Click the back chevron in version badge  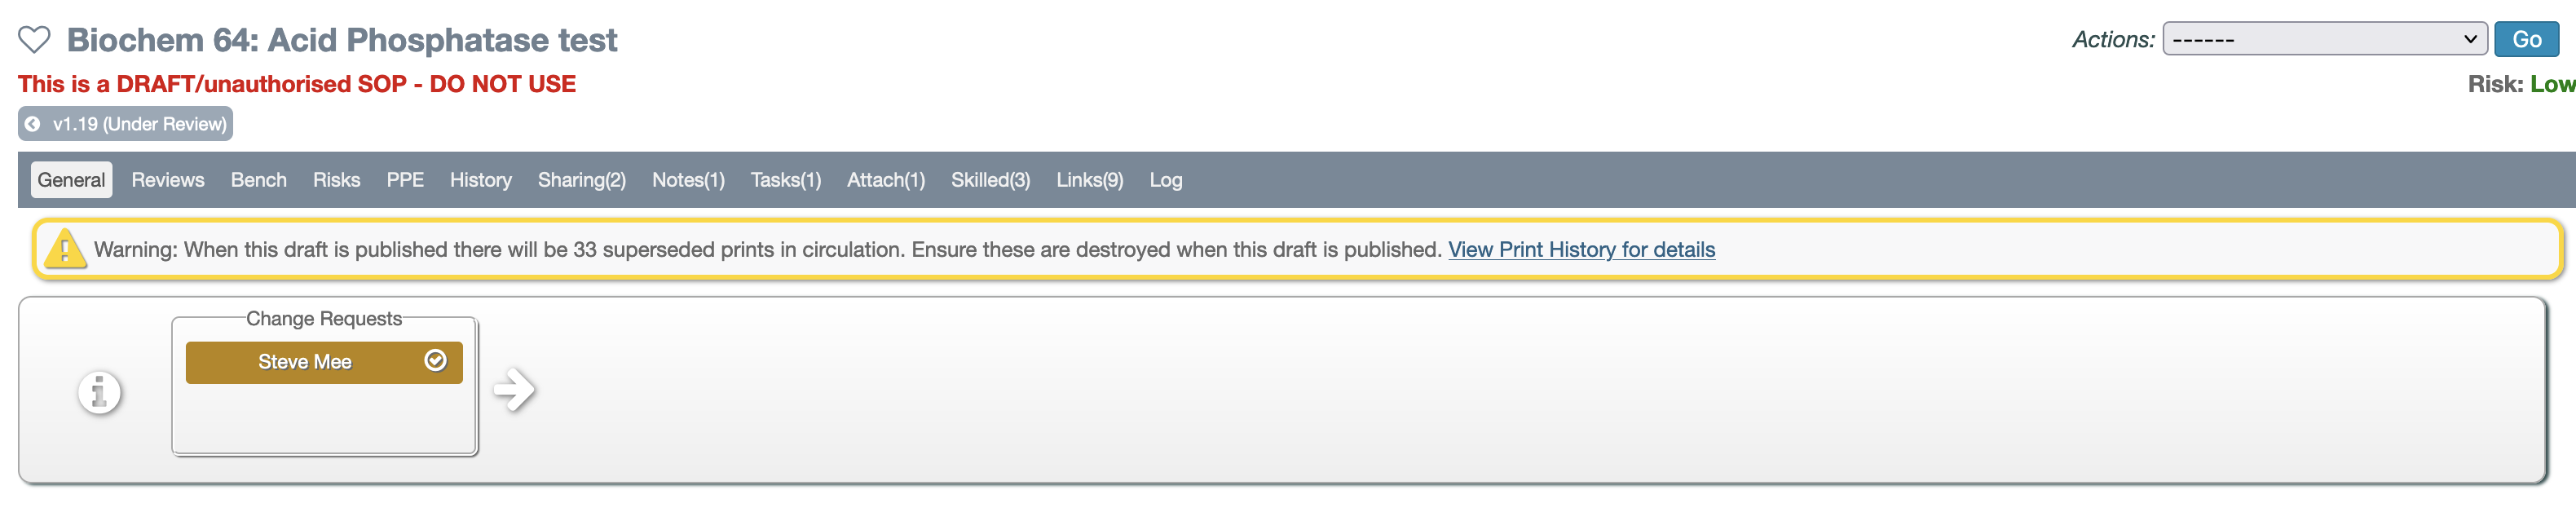tap(33, 124)
